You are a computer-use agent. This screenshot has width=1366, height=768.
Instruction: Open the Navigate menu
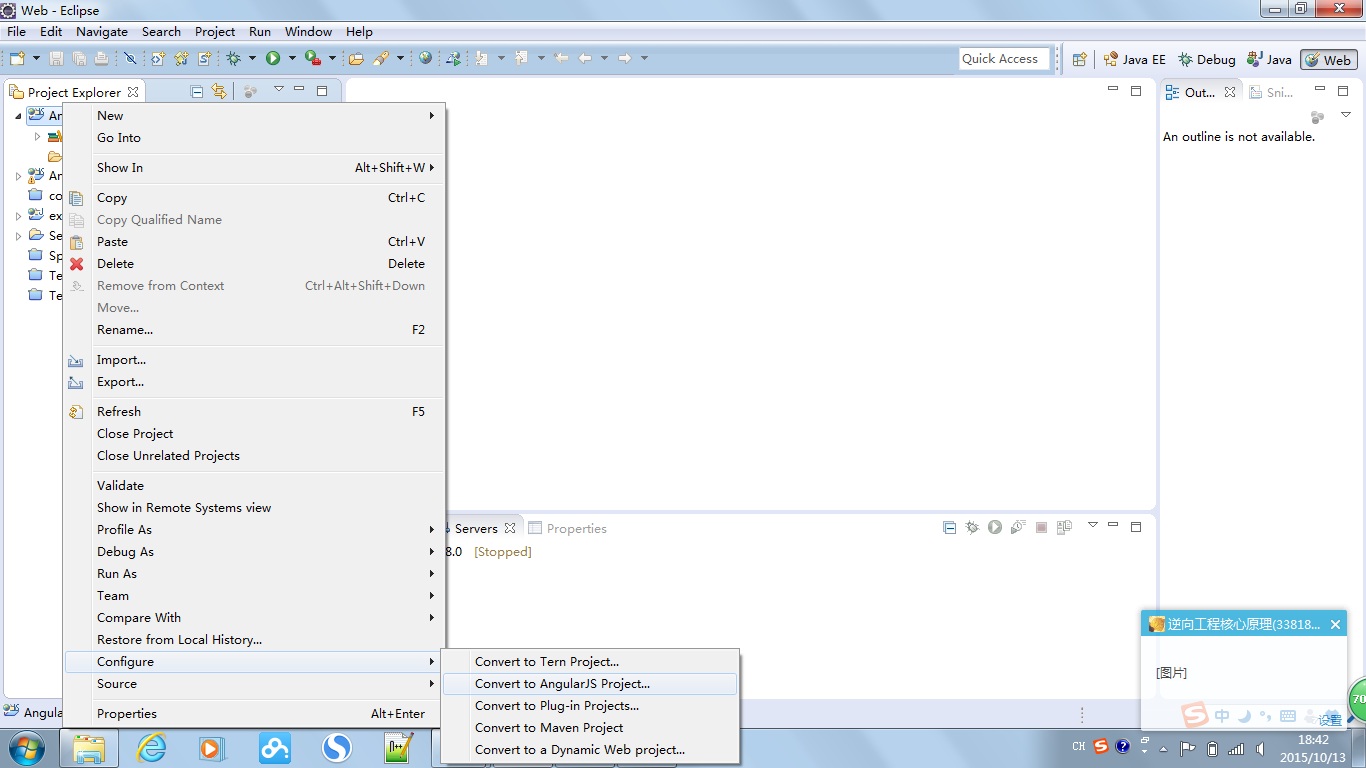[102, 31]
